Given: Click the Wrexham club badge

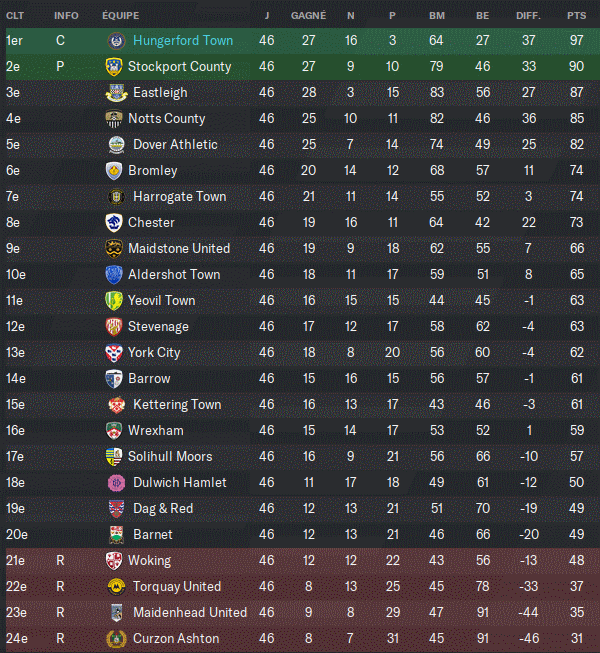Looking at the screenshot, I should (x=113, y=431).
